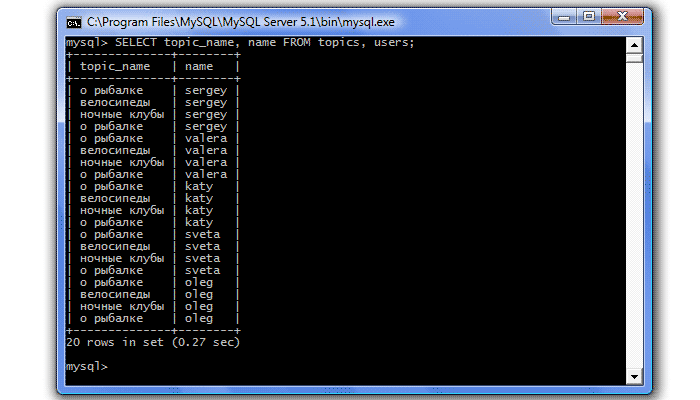Click the topic_name column header
This screenshot has height=400, width=700.
tap(115, 66)
